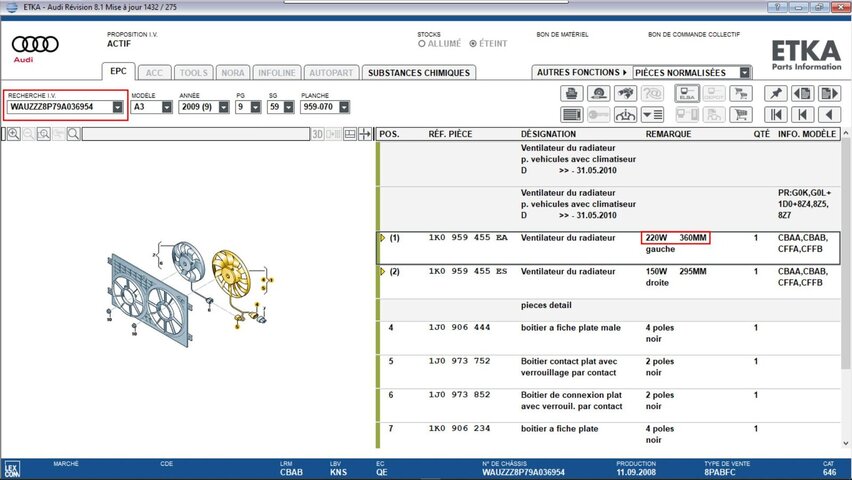Screen dimensions: 852x480
Task: Click the ELSA button icon
Action: [687, 93]
